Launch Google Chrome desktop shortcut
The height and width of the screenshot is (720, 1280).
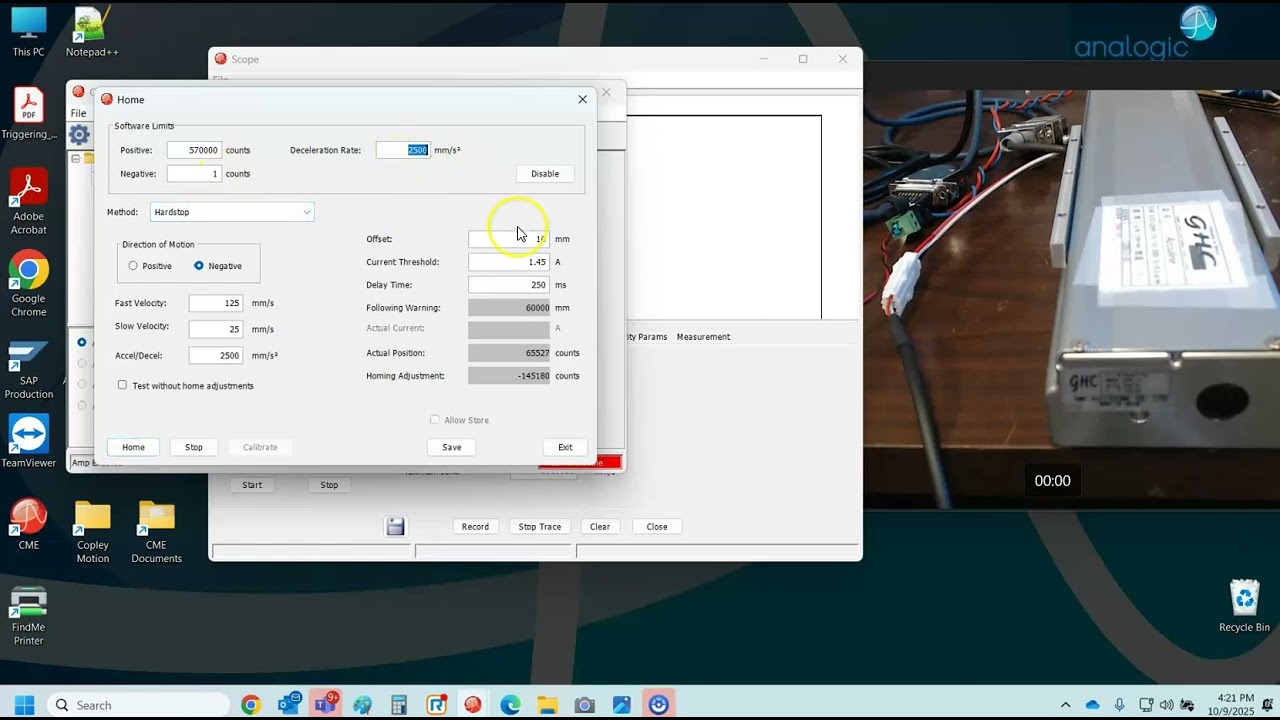point(28,284)
